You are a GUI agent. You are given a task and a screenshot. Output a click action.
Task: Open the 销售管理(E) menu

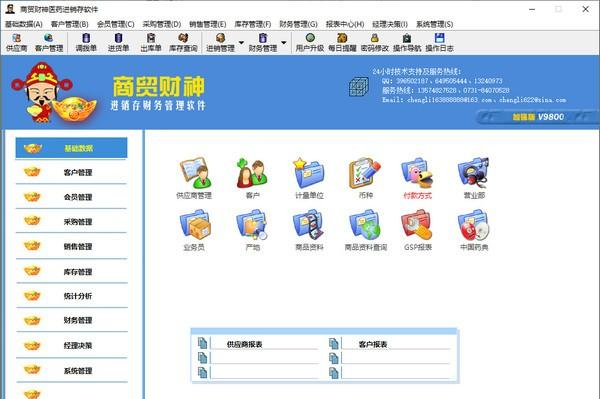[207, 24]
